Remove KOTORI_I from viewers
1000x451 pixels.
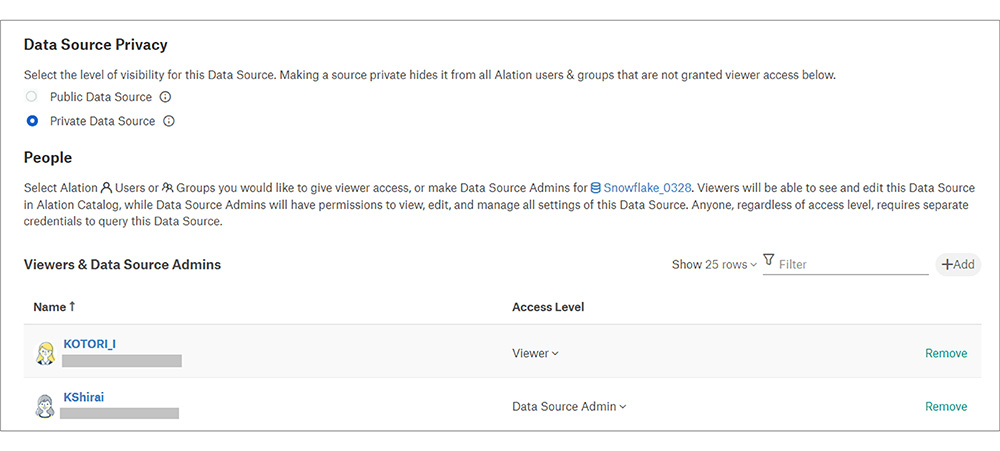point(945,353)
